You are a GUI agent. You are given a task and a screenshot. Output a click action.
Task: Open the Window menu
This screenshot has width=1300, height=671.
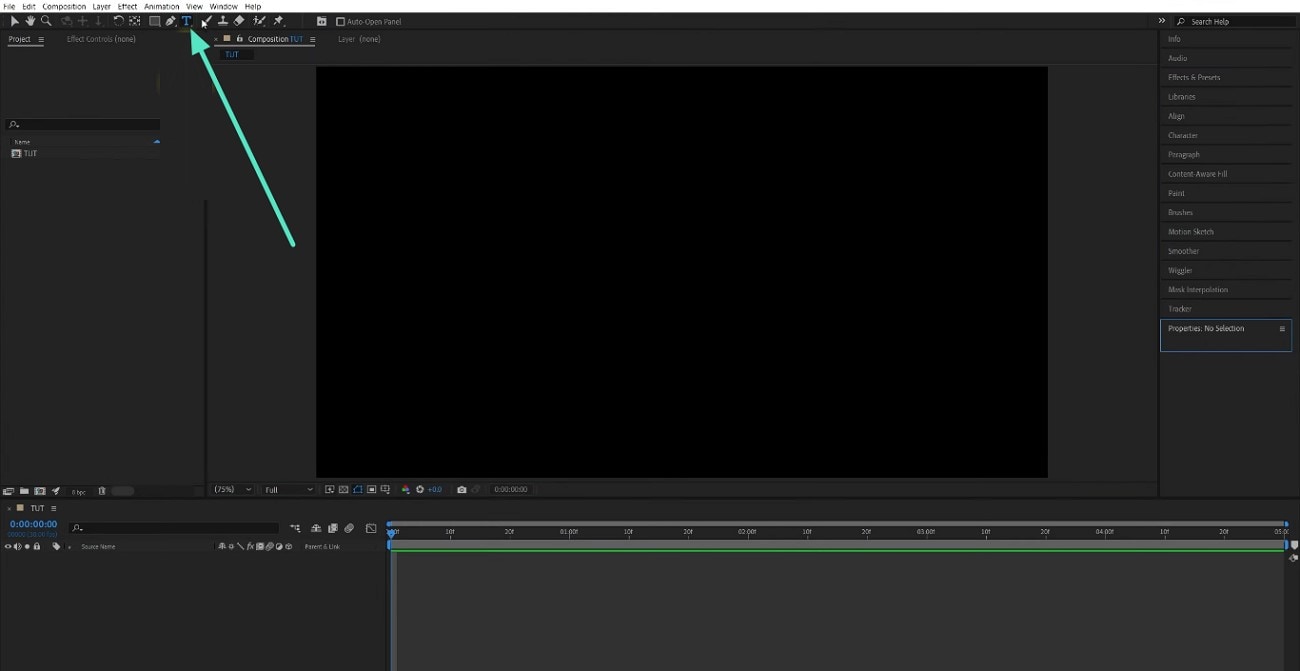coord(223,6)
